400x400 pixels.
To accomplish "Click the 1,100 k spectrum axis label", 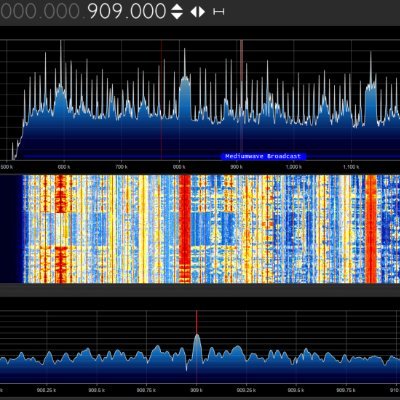I will tap(351, 166).
